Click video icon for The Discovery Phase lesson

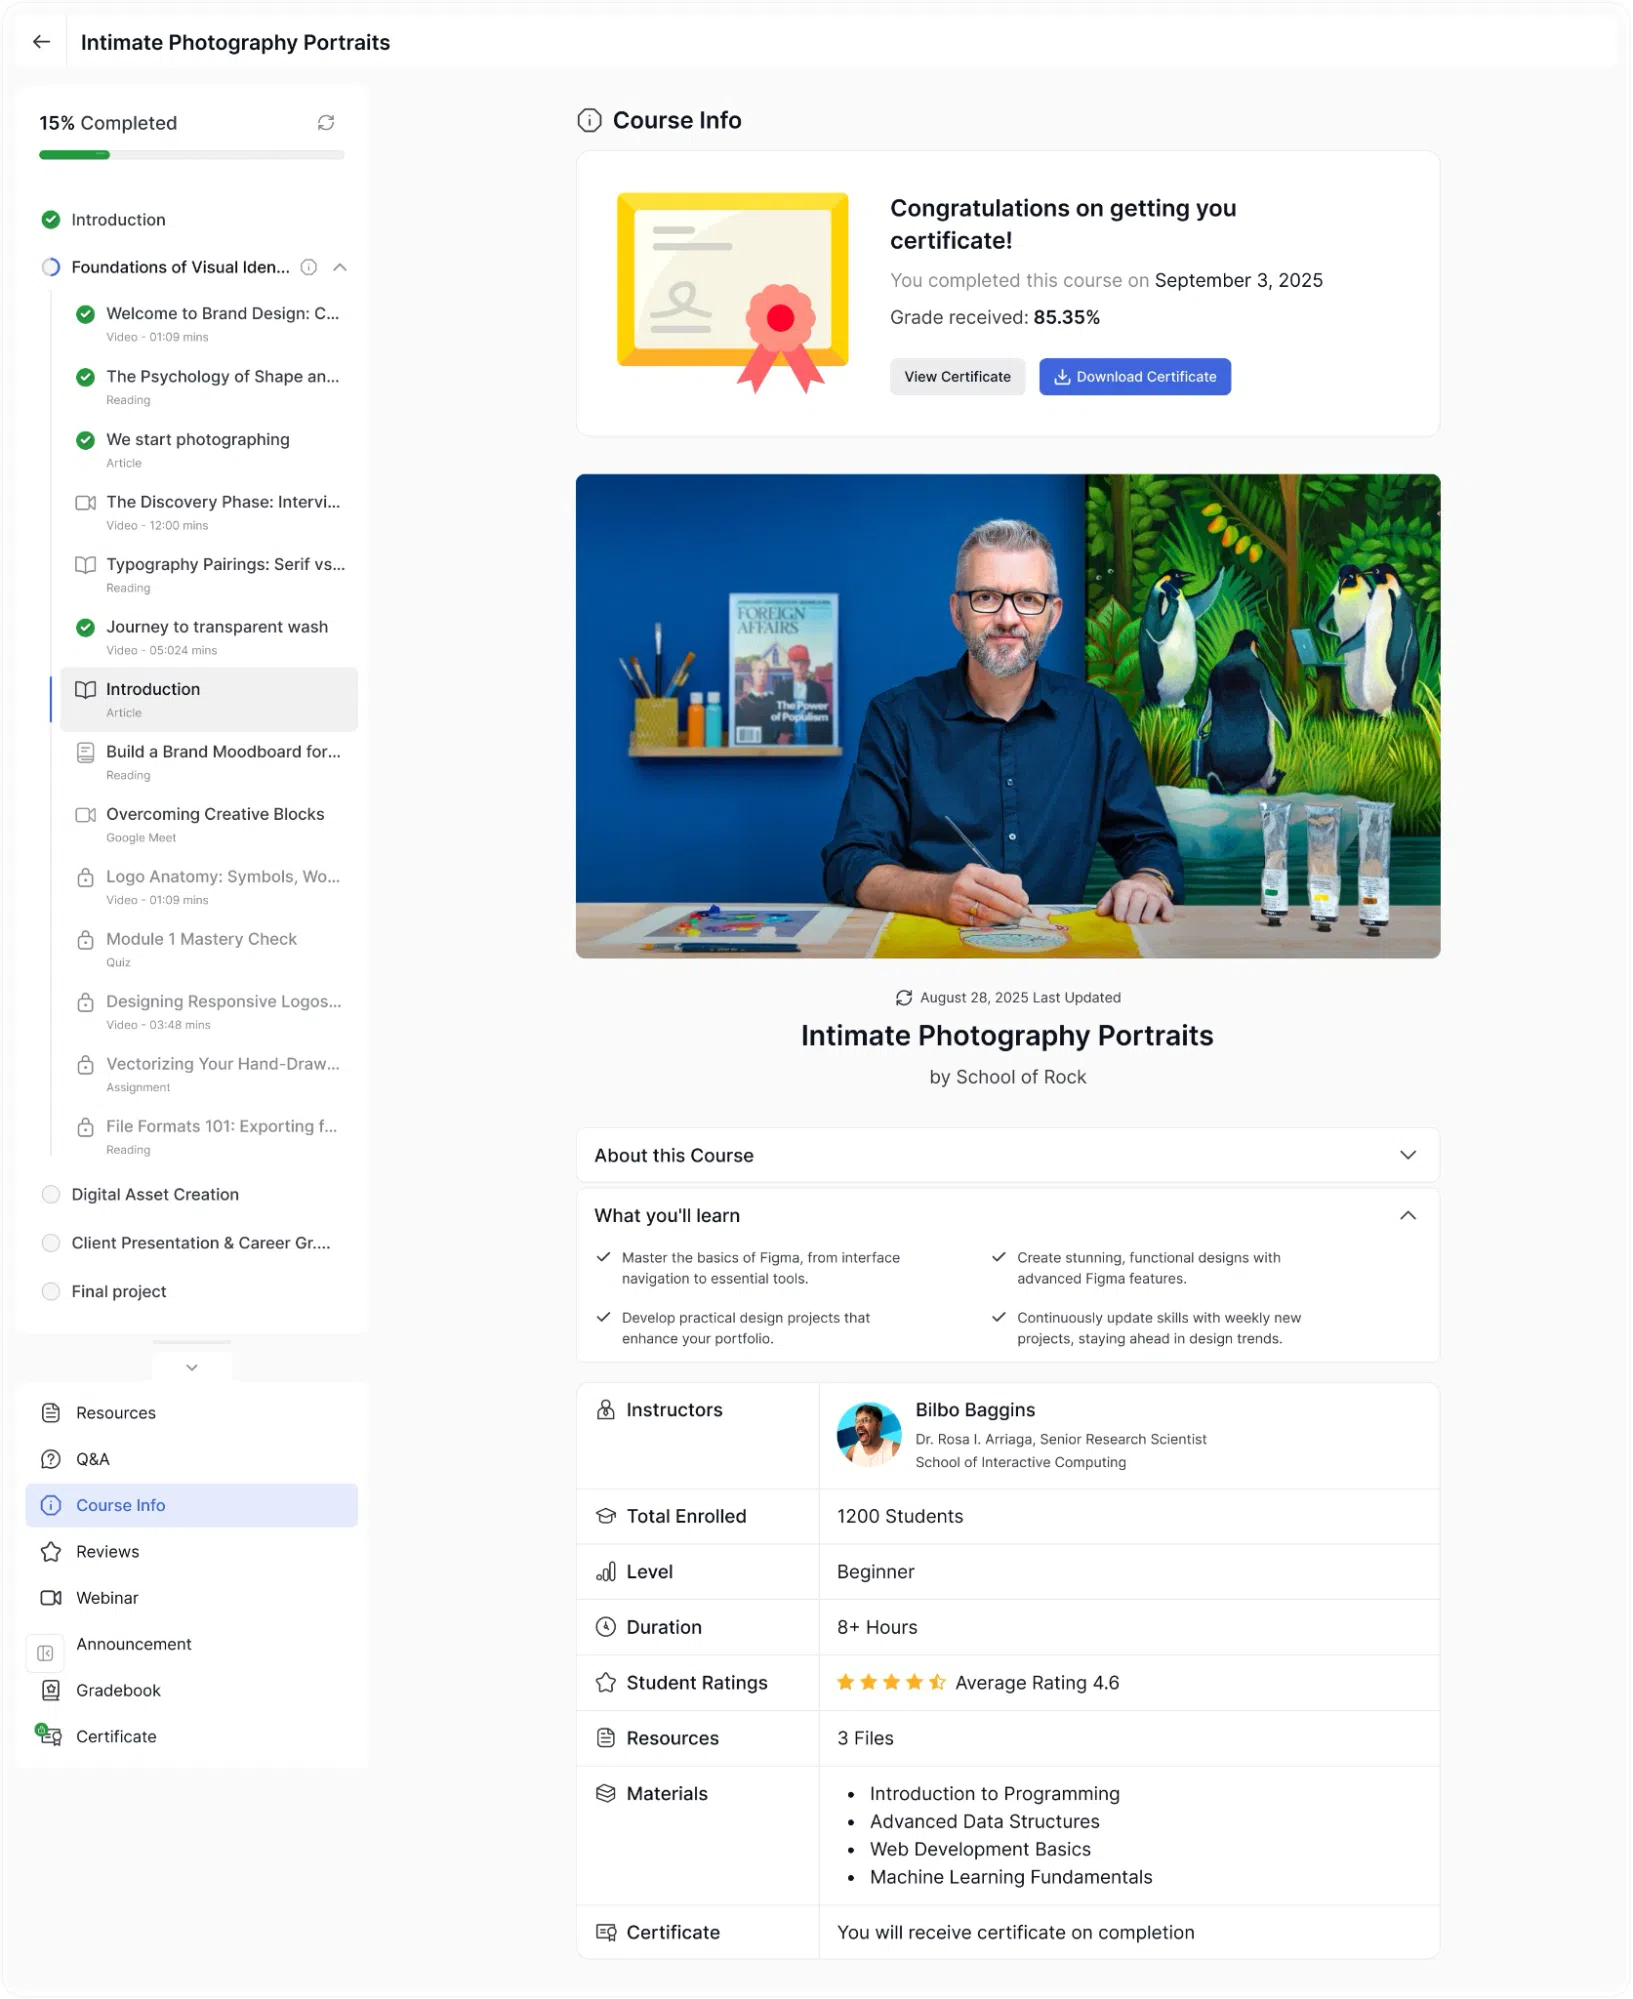click(x=86, y=503)
